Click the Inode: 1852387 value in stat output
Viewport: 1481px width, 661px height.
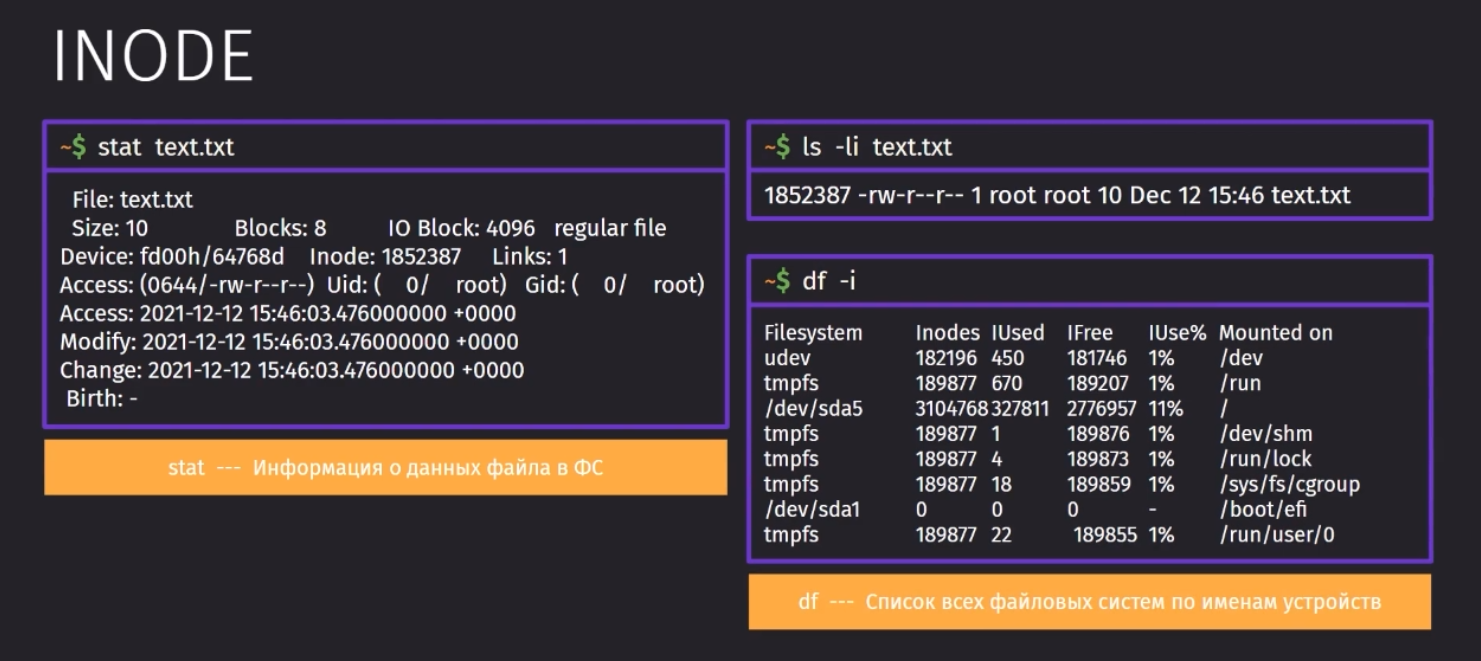coord(386,256)
